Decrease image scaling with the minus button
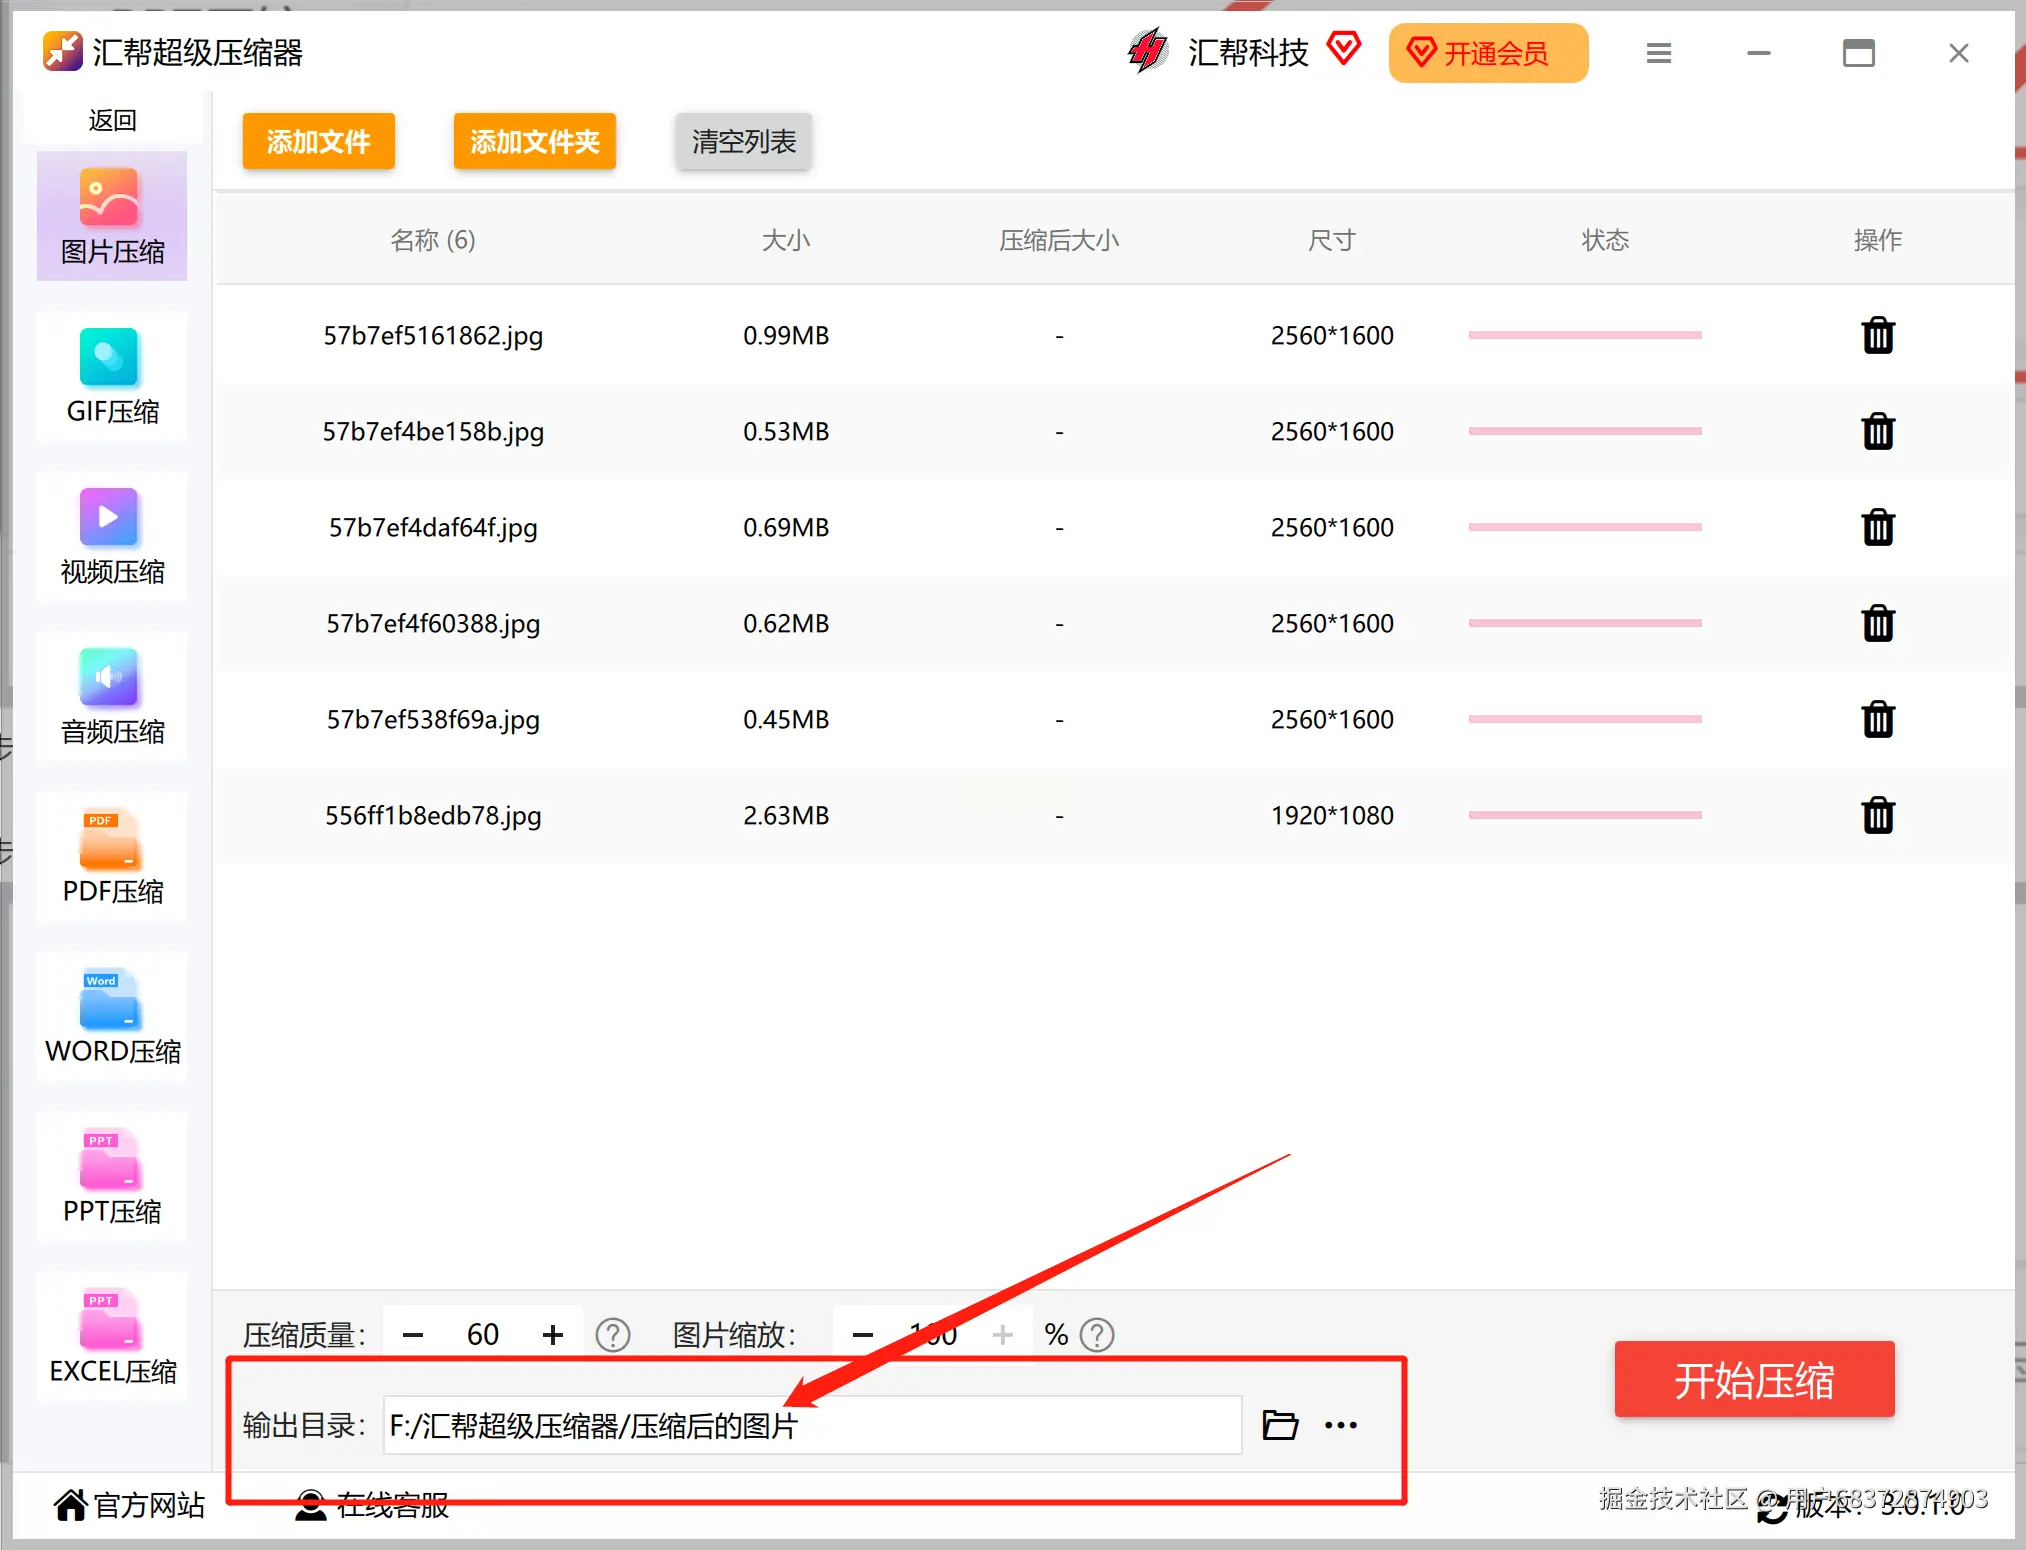 tap(863, 1335)
